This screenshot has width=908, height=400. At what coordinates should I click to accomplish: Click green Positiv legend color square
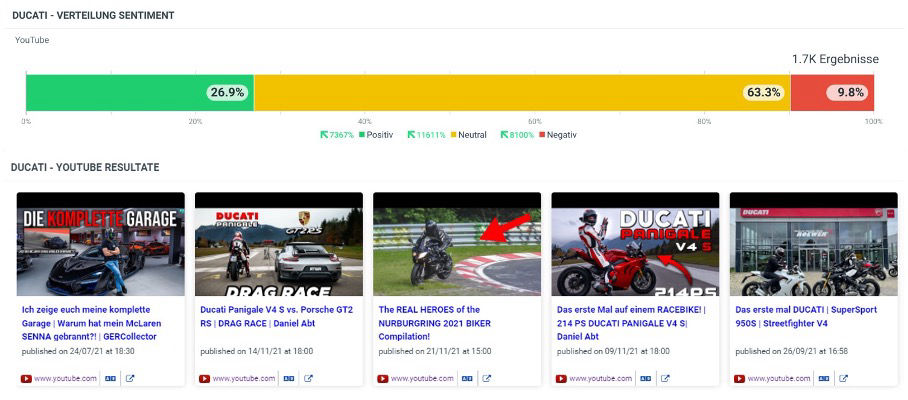click(x=361, y=135)
